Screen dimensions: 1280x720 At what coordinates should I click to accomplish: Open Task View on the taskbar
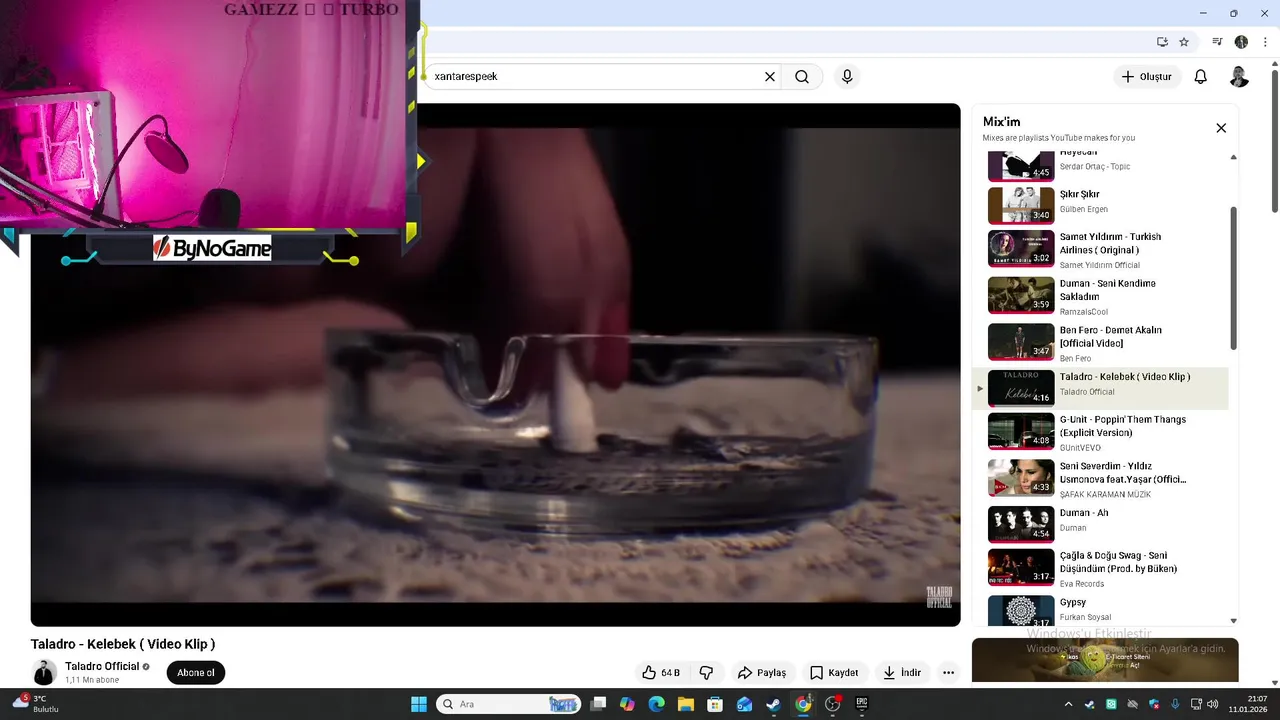coord(598,704)
